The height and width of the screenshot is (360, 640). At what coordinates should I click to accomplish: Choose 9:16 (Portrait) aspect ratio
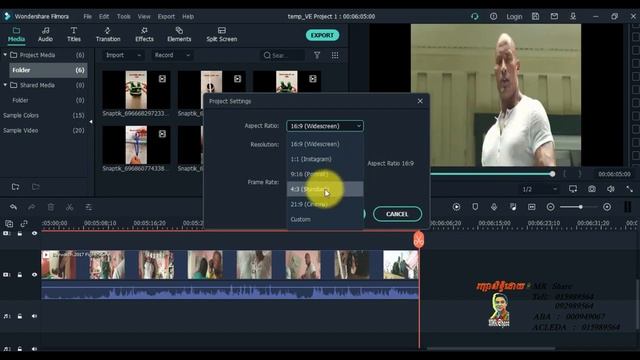click(x=325, y=174)
